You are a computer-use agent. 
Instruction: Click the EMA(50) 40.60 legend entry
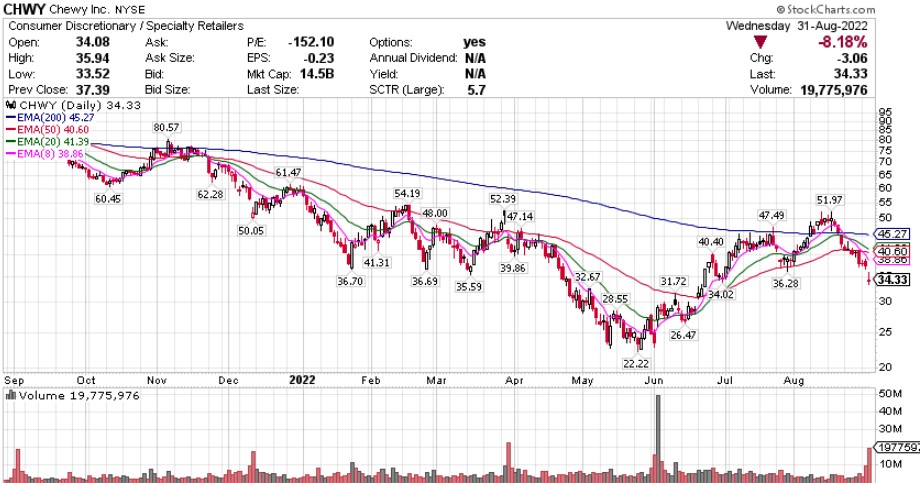(48, 129)
